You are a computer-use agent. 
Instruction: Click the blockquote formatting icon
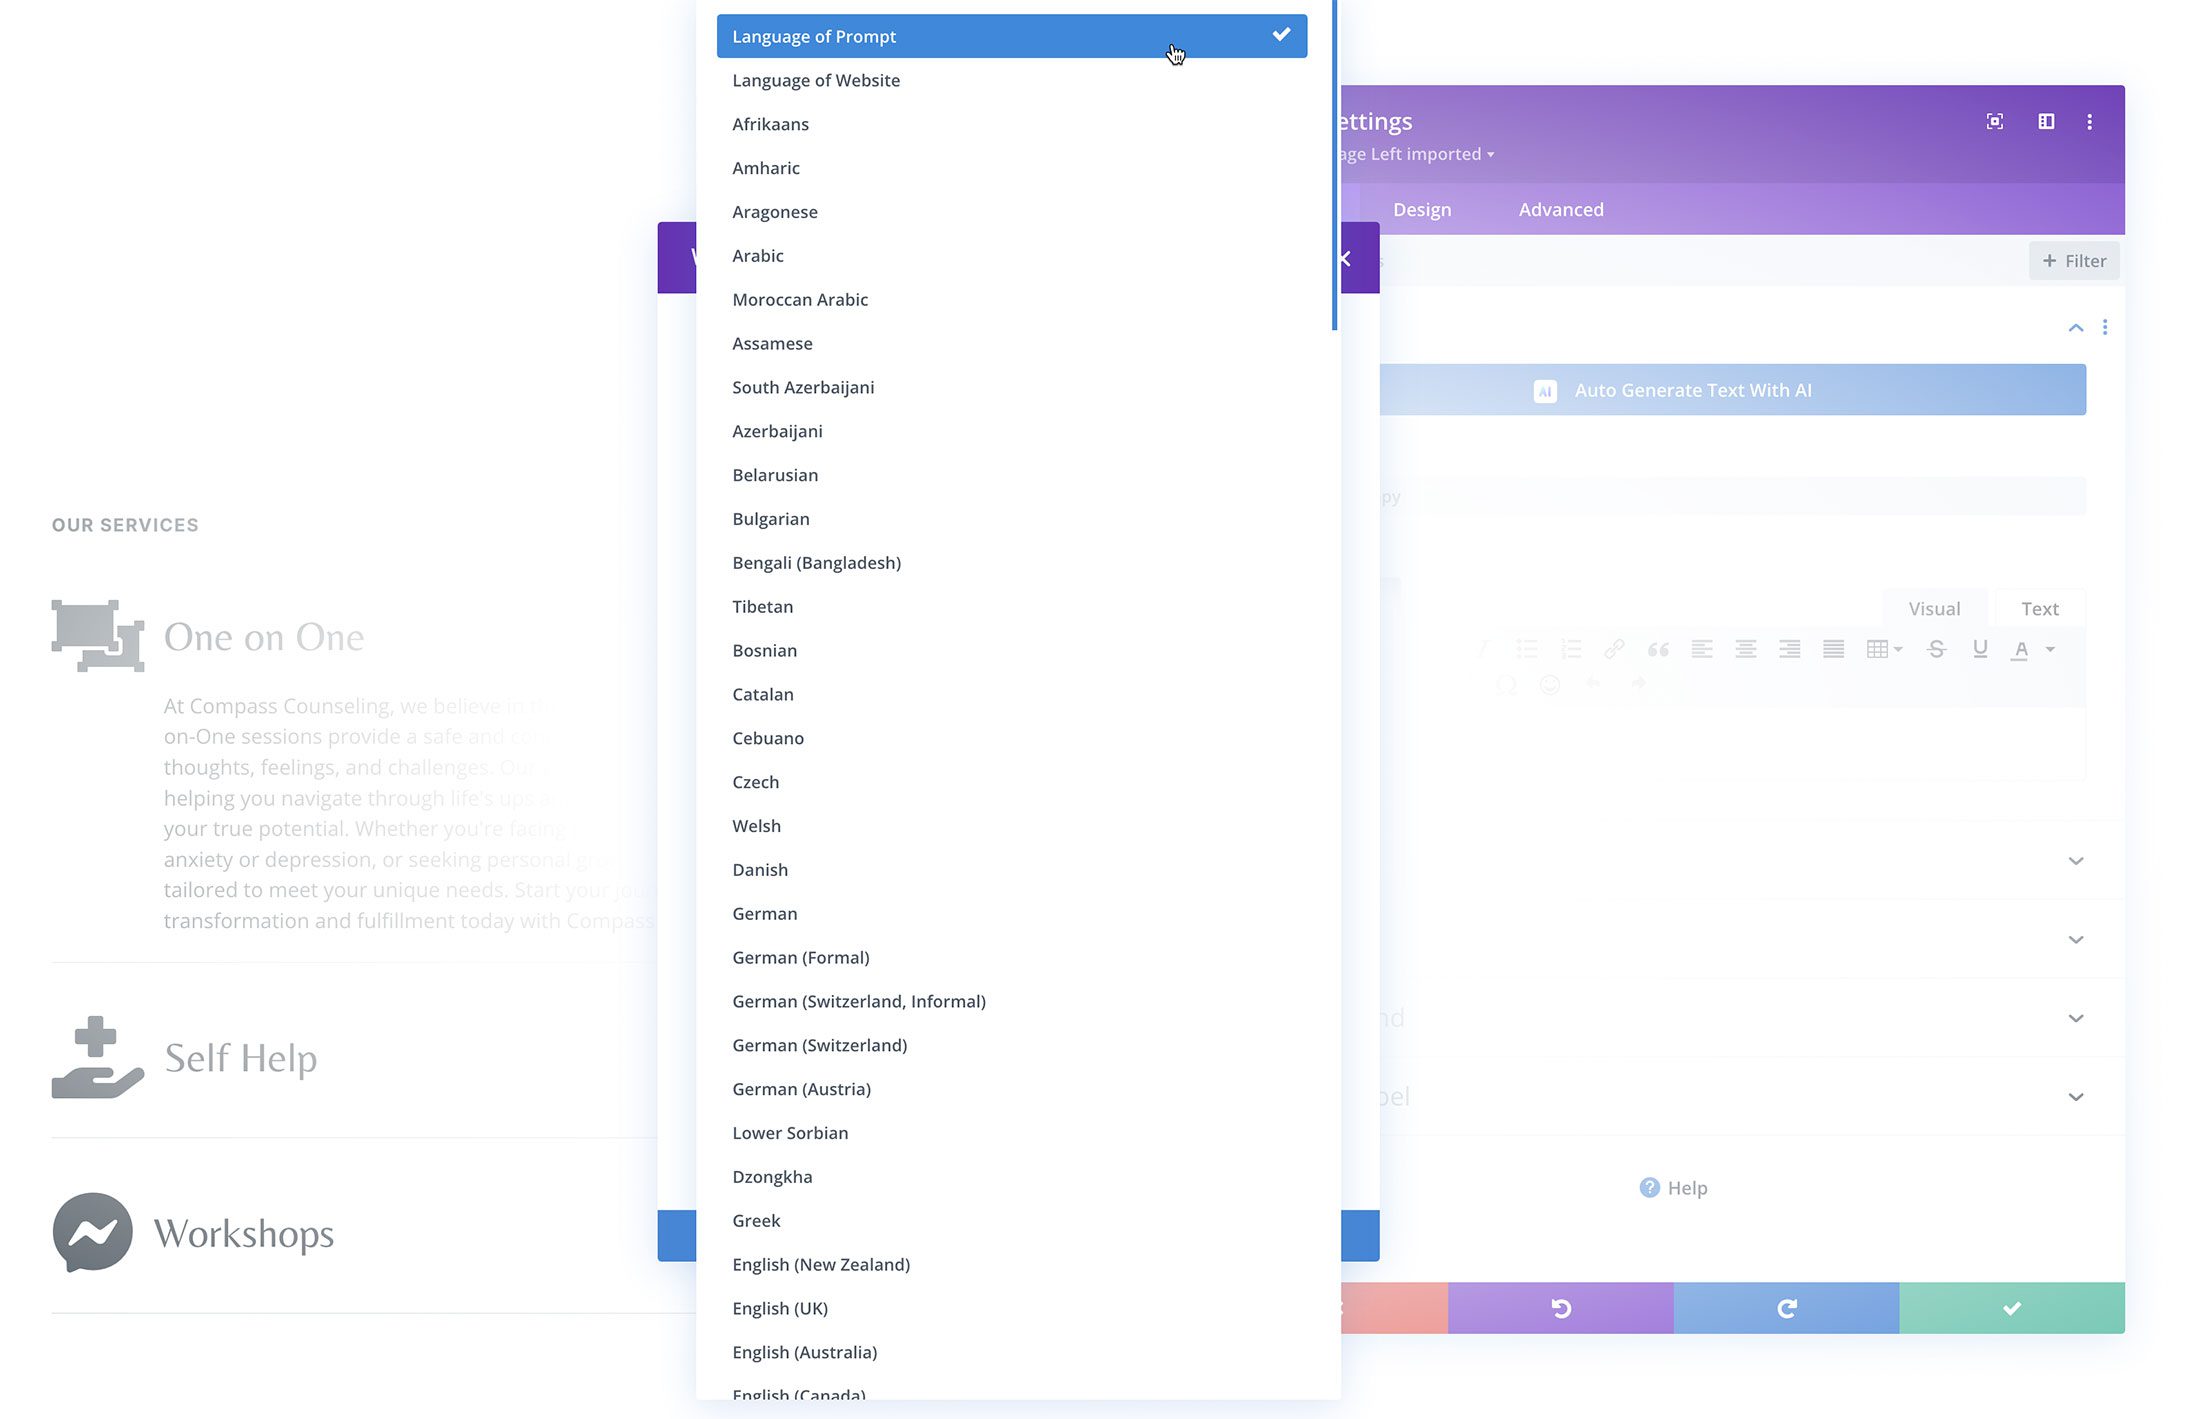[1658, 648]
